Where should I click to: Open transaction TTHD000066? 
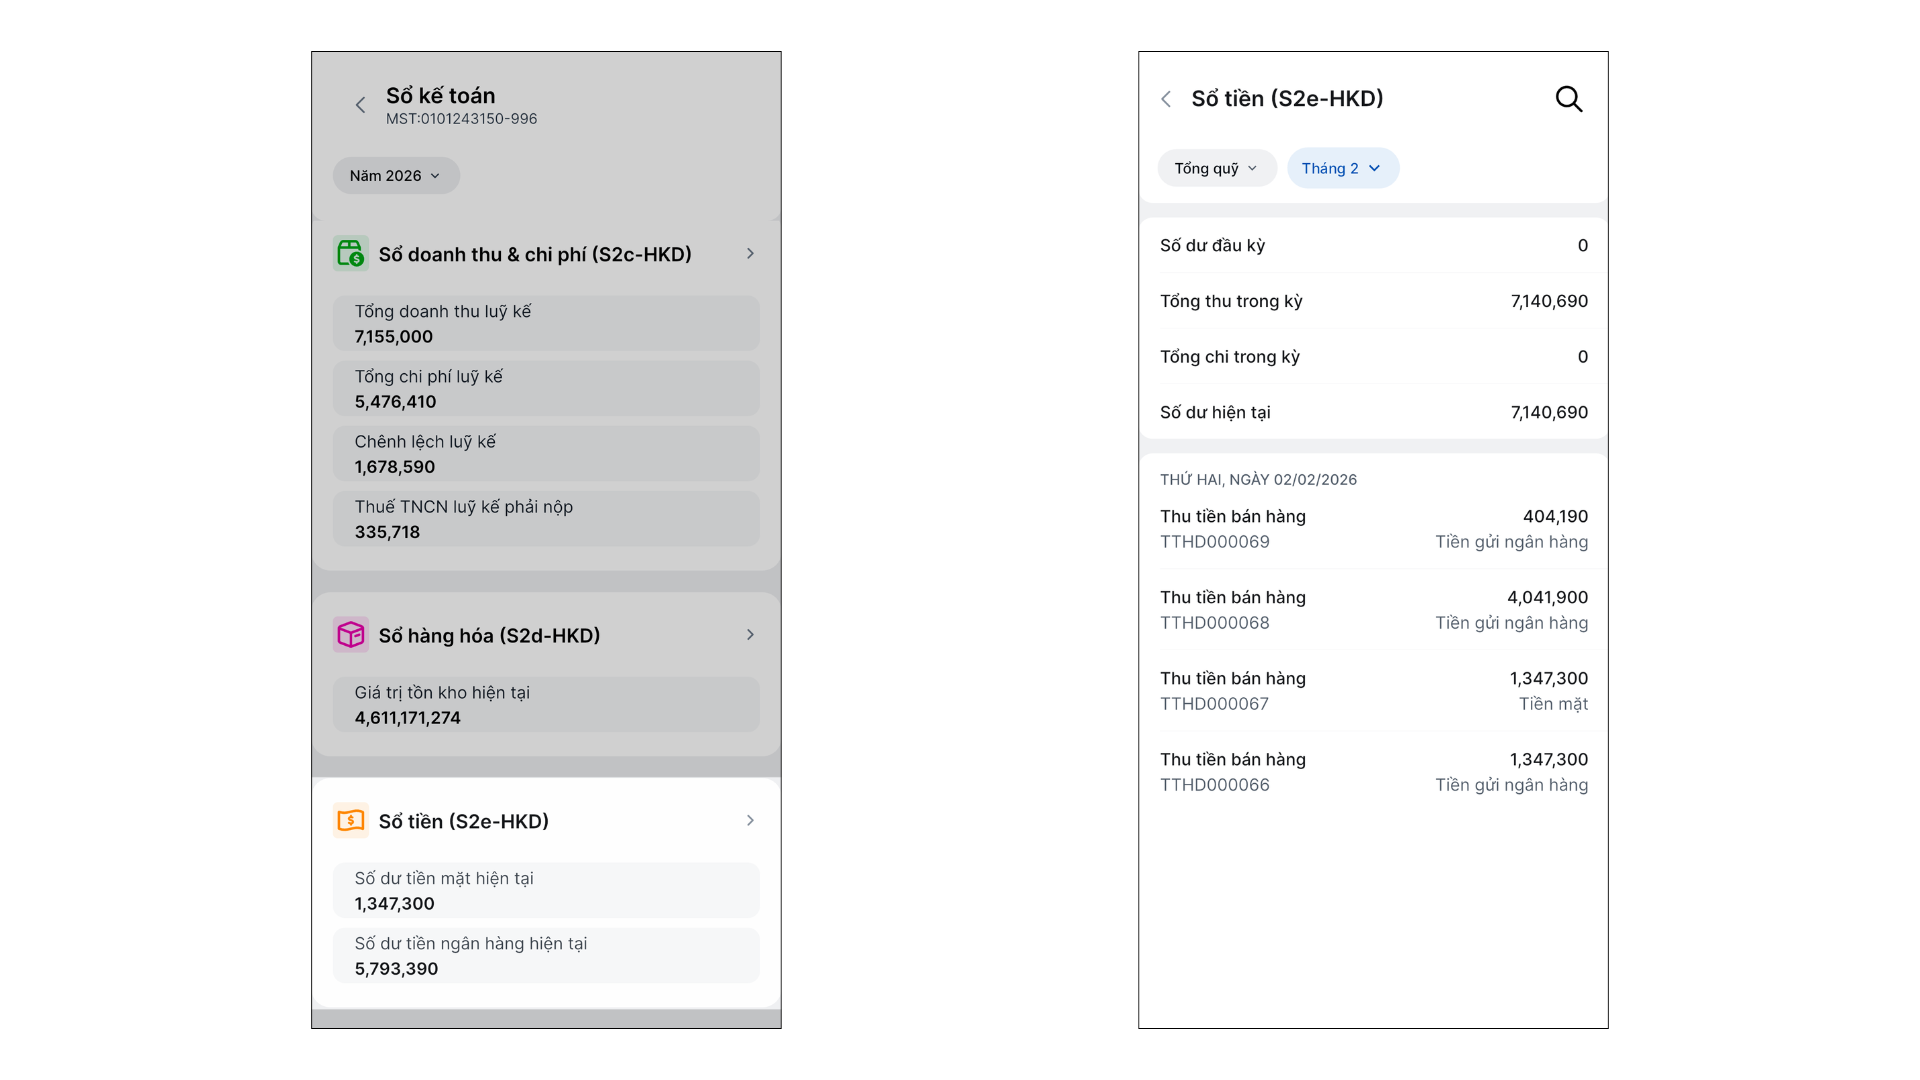coord(1373,772)
